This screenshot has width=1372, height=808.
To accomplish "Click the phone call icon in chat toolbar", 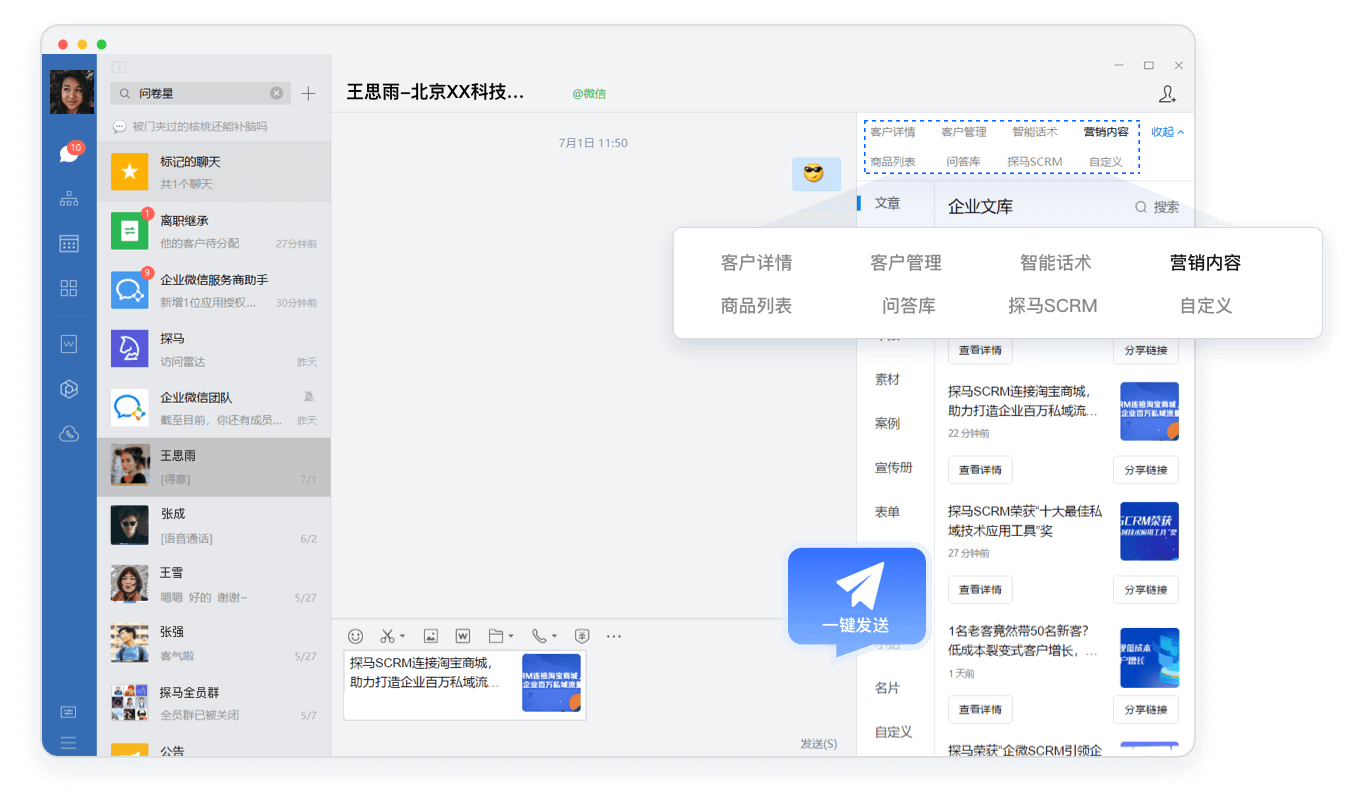I will tap(539, 636).
